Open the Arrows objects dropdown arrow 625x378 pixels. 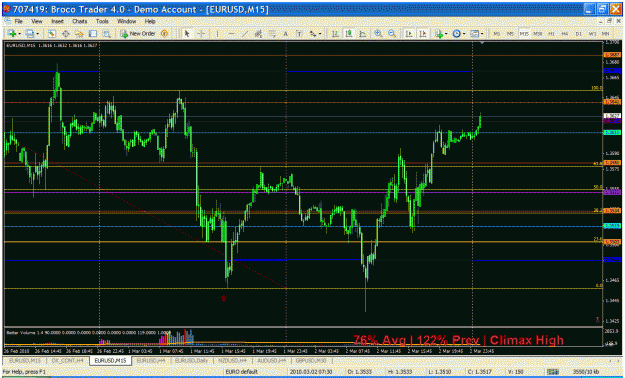coord(320,34)
